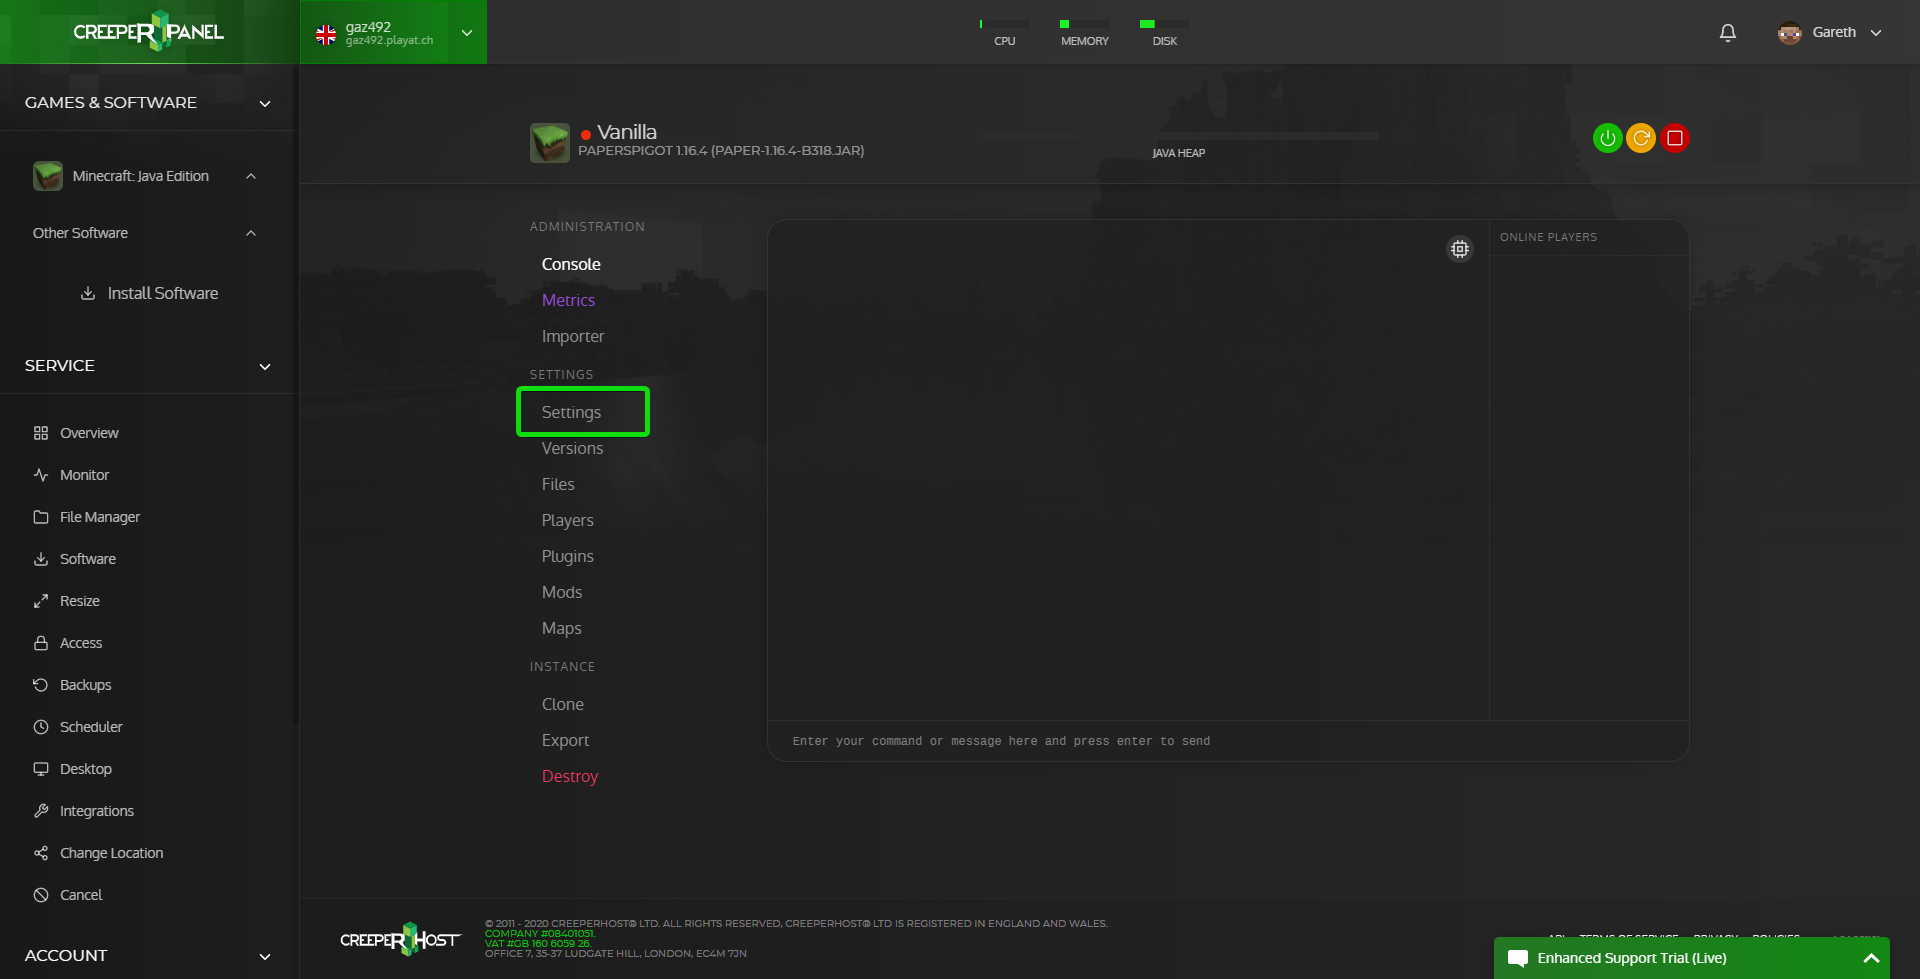Export this instance
The image size is (1920, 979).
565,740
